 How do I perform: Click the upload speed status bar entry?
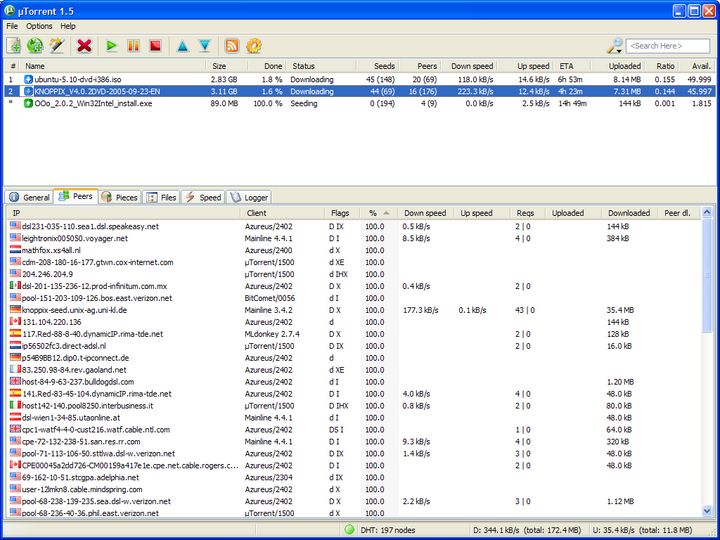(642, 530)
